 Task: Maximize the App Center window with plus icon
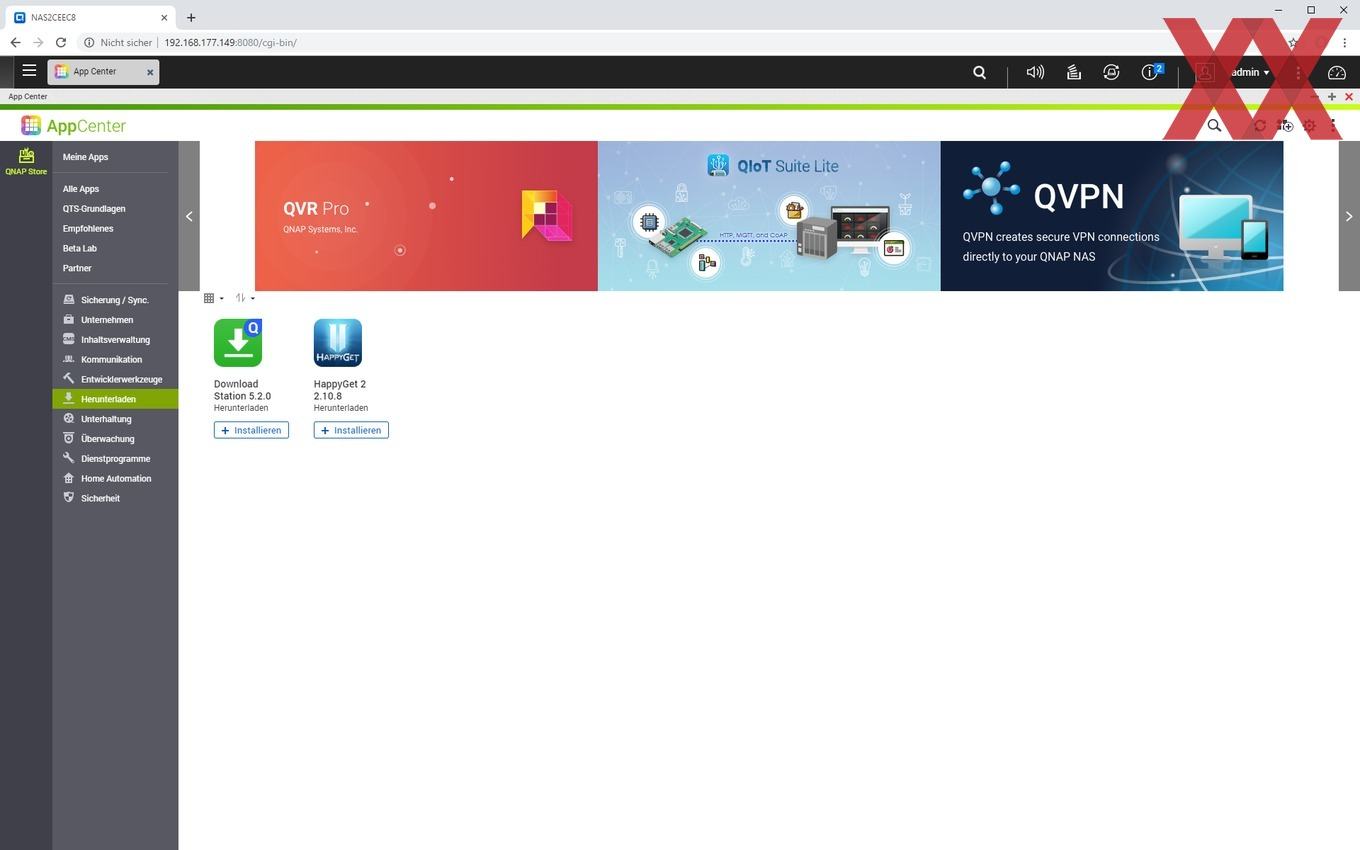coord(1332,97)
